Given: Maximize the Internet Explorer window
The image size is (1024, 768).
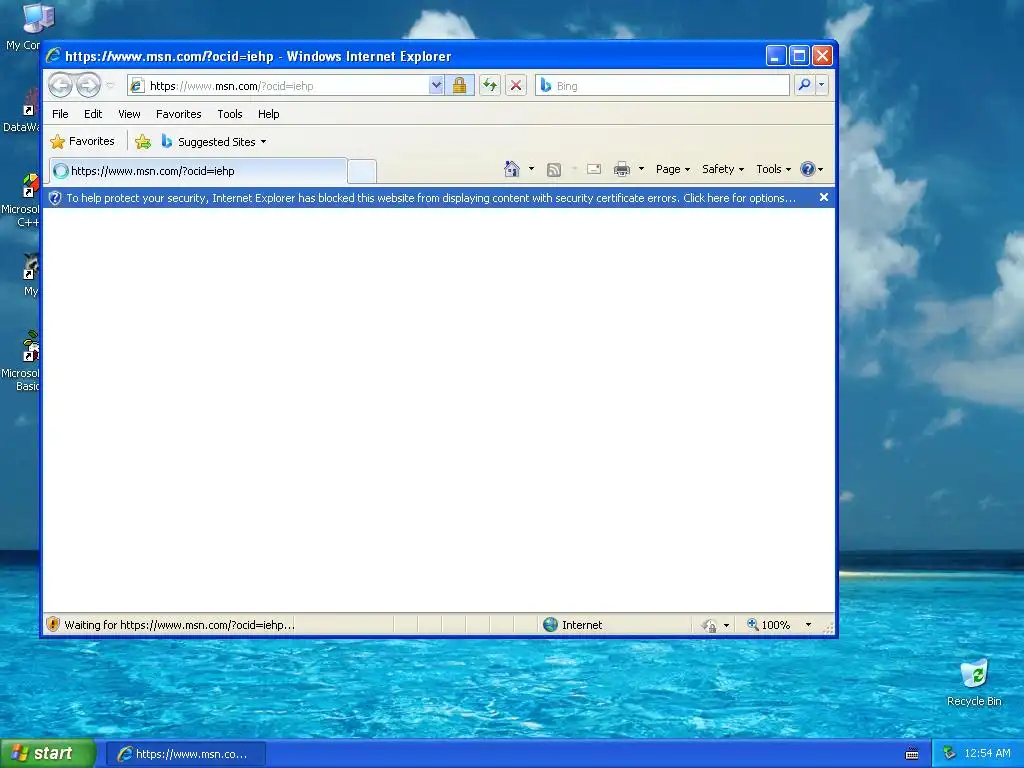Looking at the screenshot, I should point(799,56).
